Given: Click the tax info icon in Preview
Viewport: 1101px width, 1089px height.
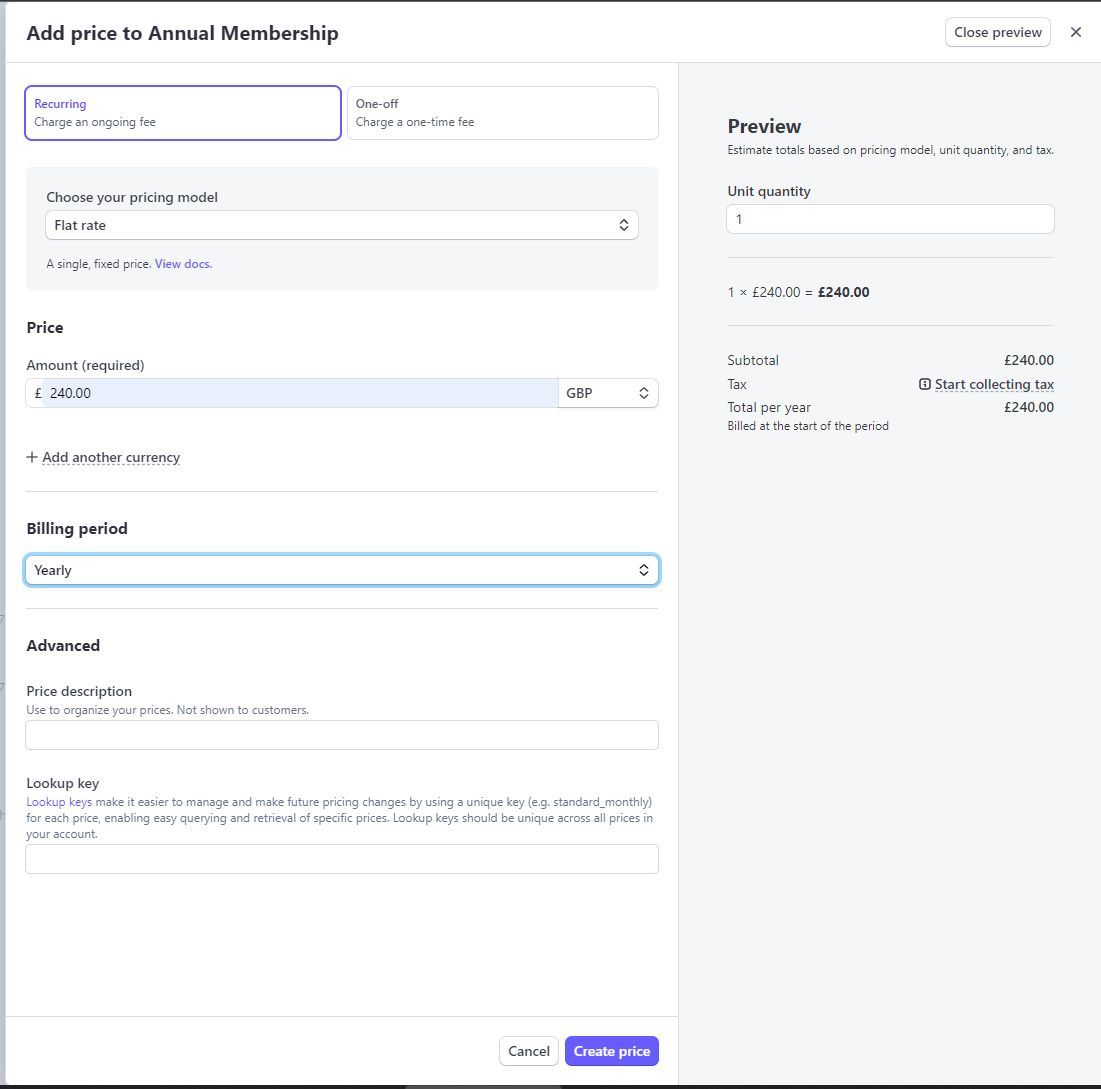Looking at the screenshot, I should [925, 385].
